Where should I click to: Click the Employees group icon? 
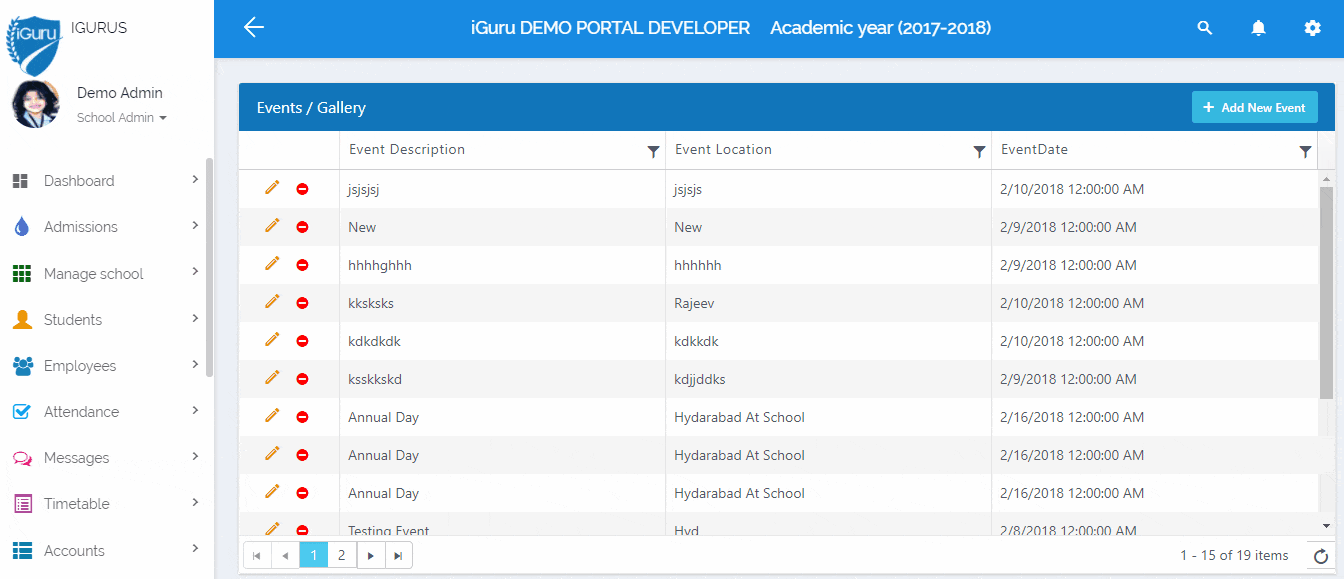[23, 366]
